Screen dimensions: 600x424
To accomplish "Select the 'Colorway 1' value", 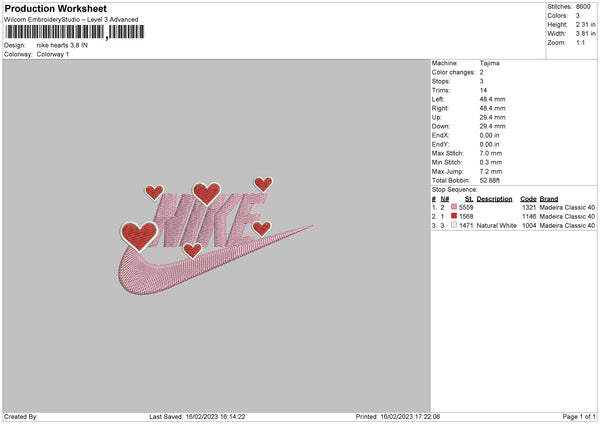I will (53, 54).
